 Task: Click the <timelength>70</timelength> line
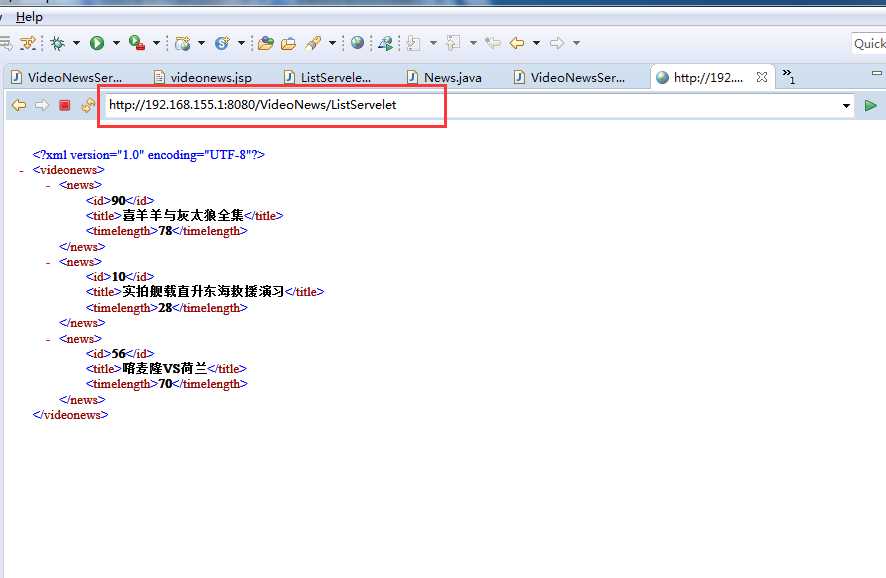[x=167, y=384]
